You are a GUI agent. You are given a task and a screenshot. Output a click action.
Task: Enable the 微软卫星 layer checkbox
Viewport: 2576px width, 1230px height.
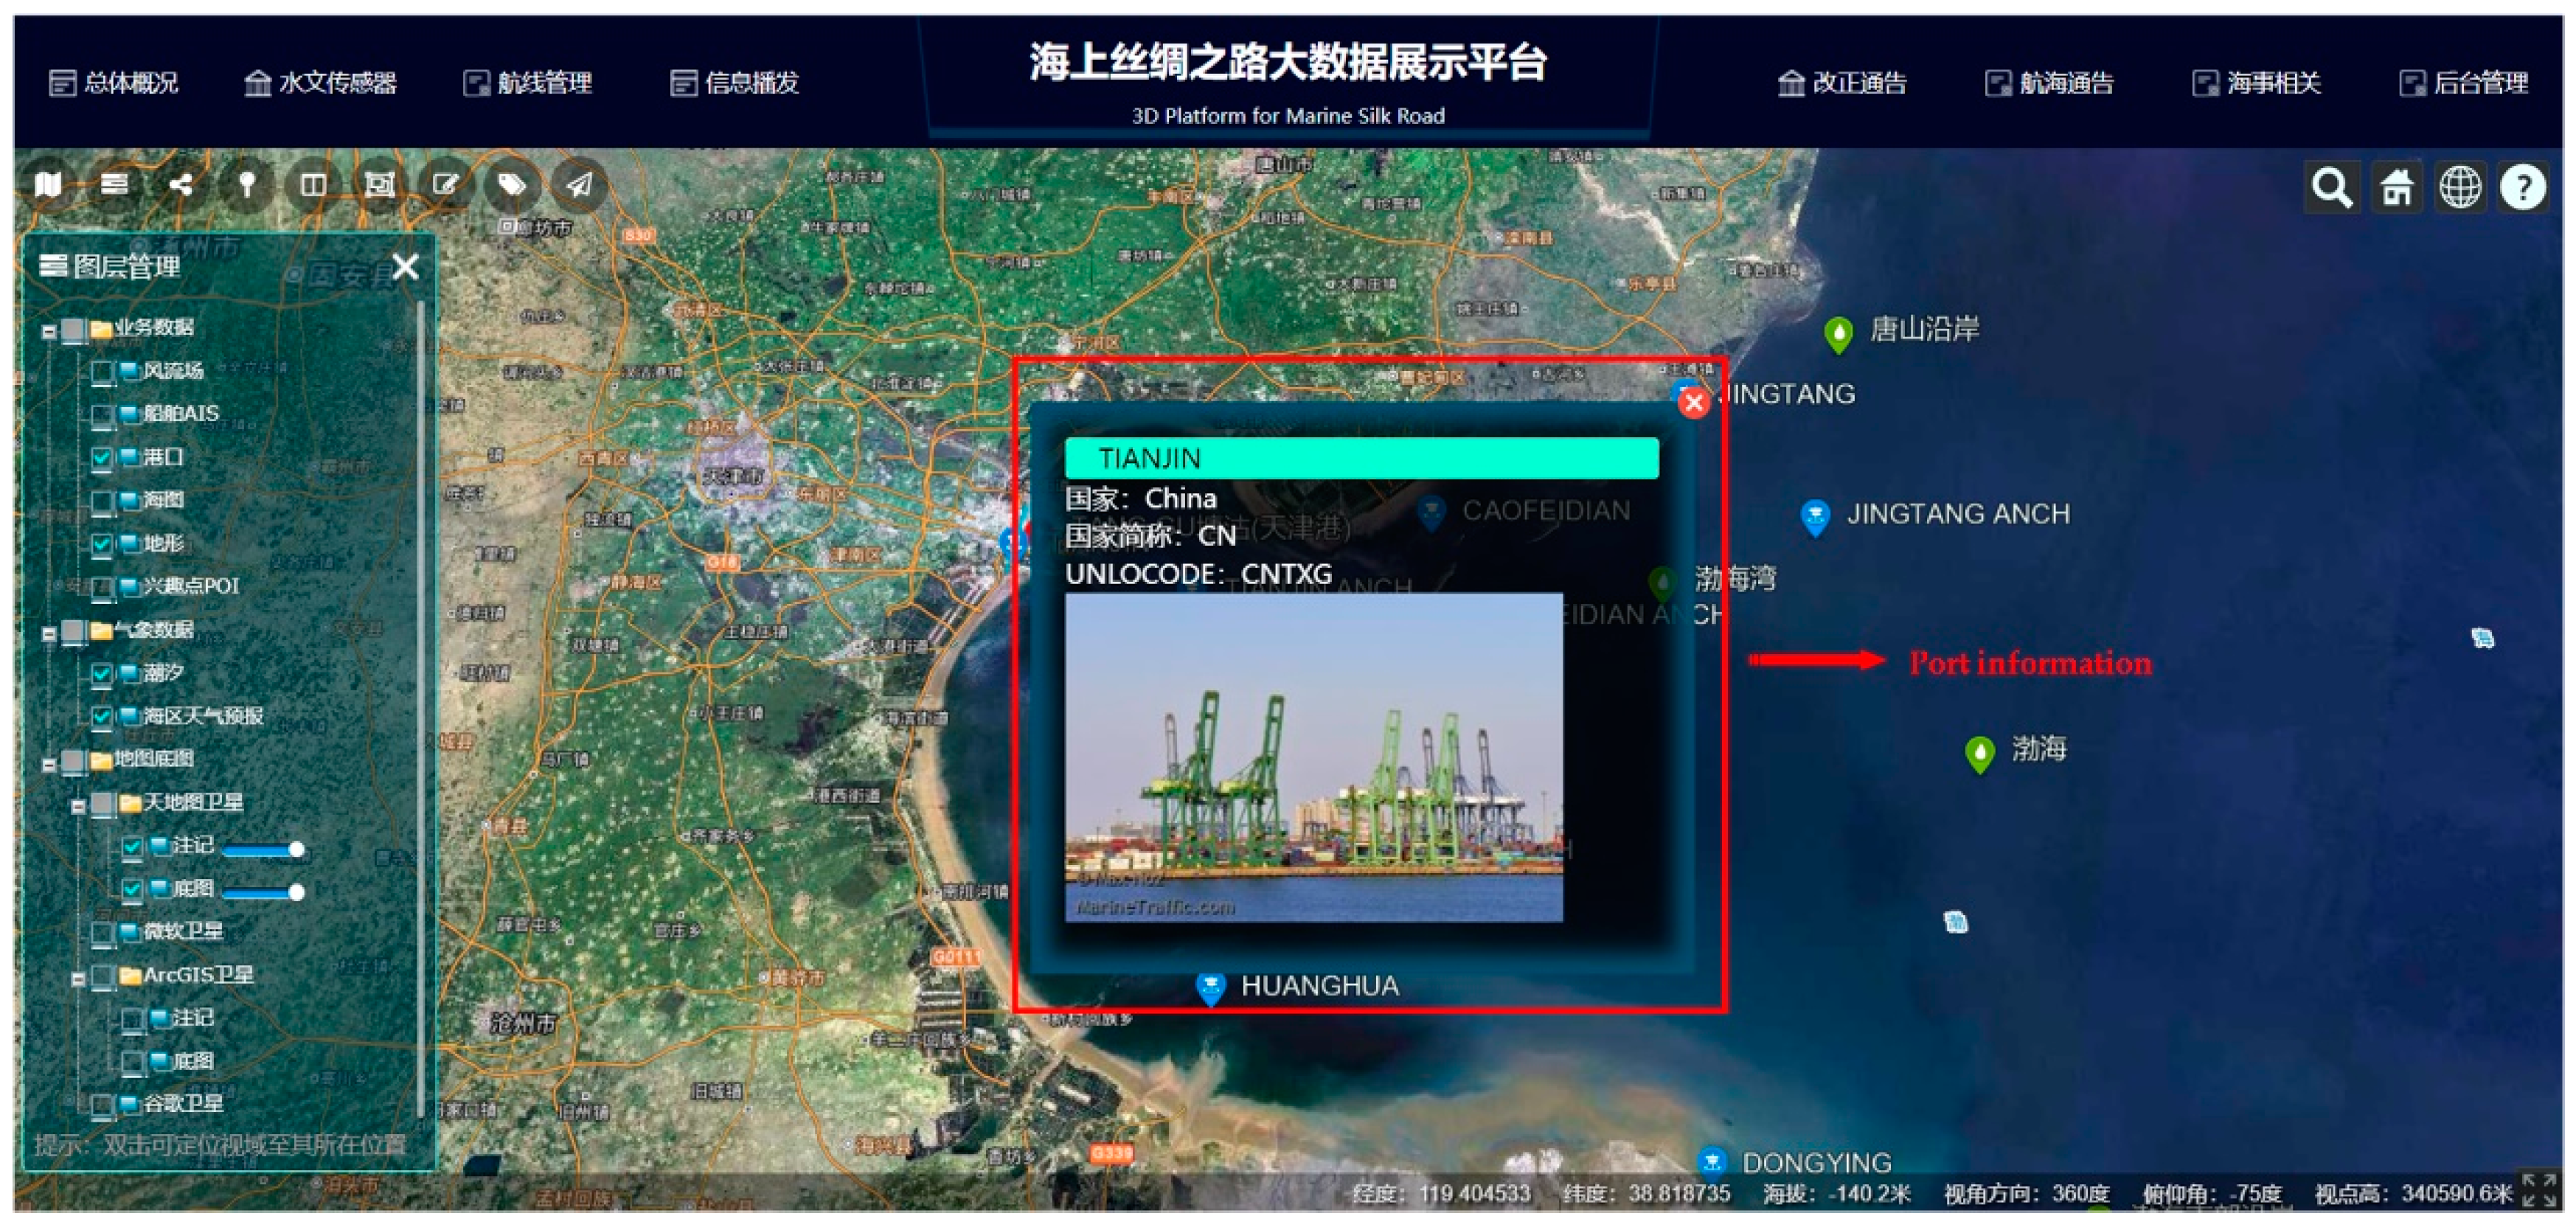[102, 933]
